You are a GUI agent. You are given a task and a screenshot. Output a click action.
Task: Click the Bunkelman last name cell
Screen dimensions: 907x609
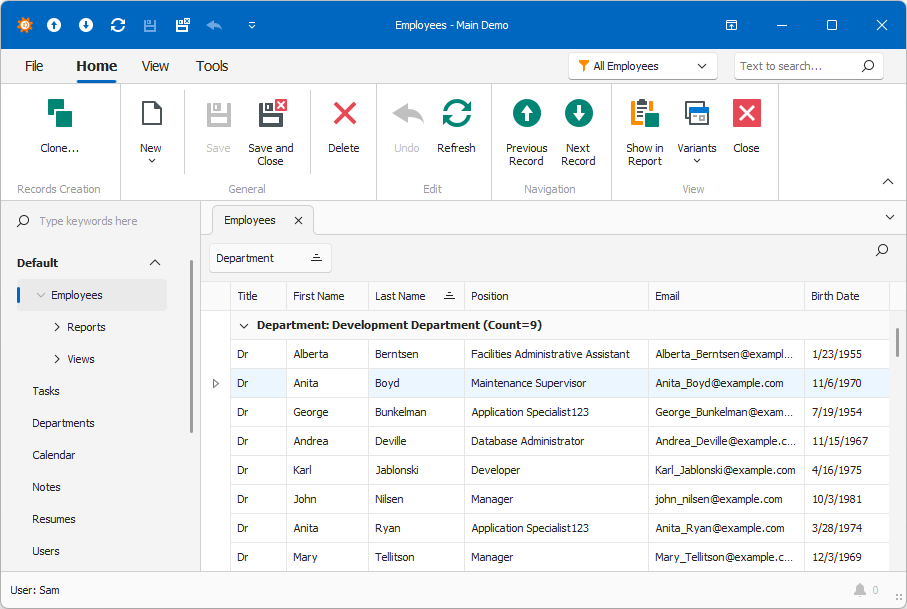click(416, 412)
